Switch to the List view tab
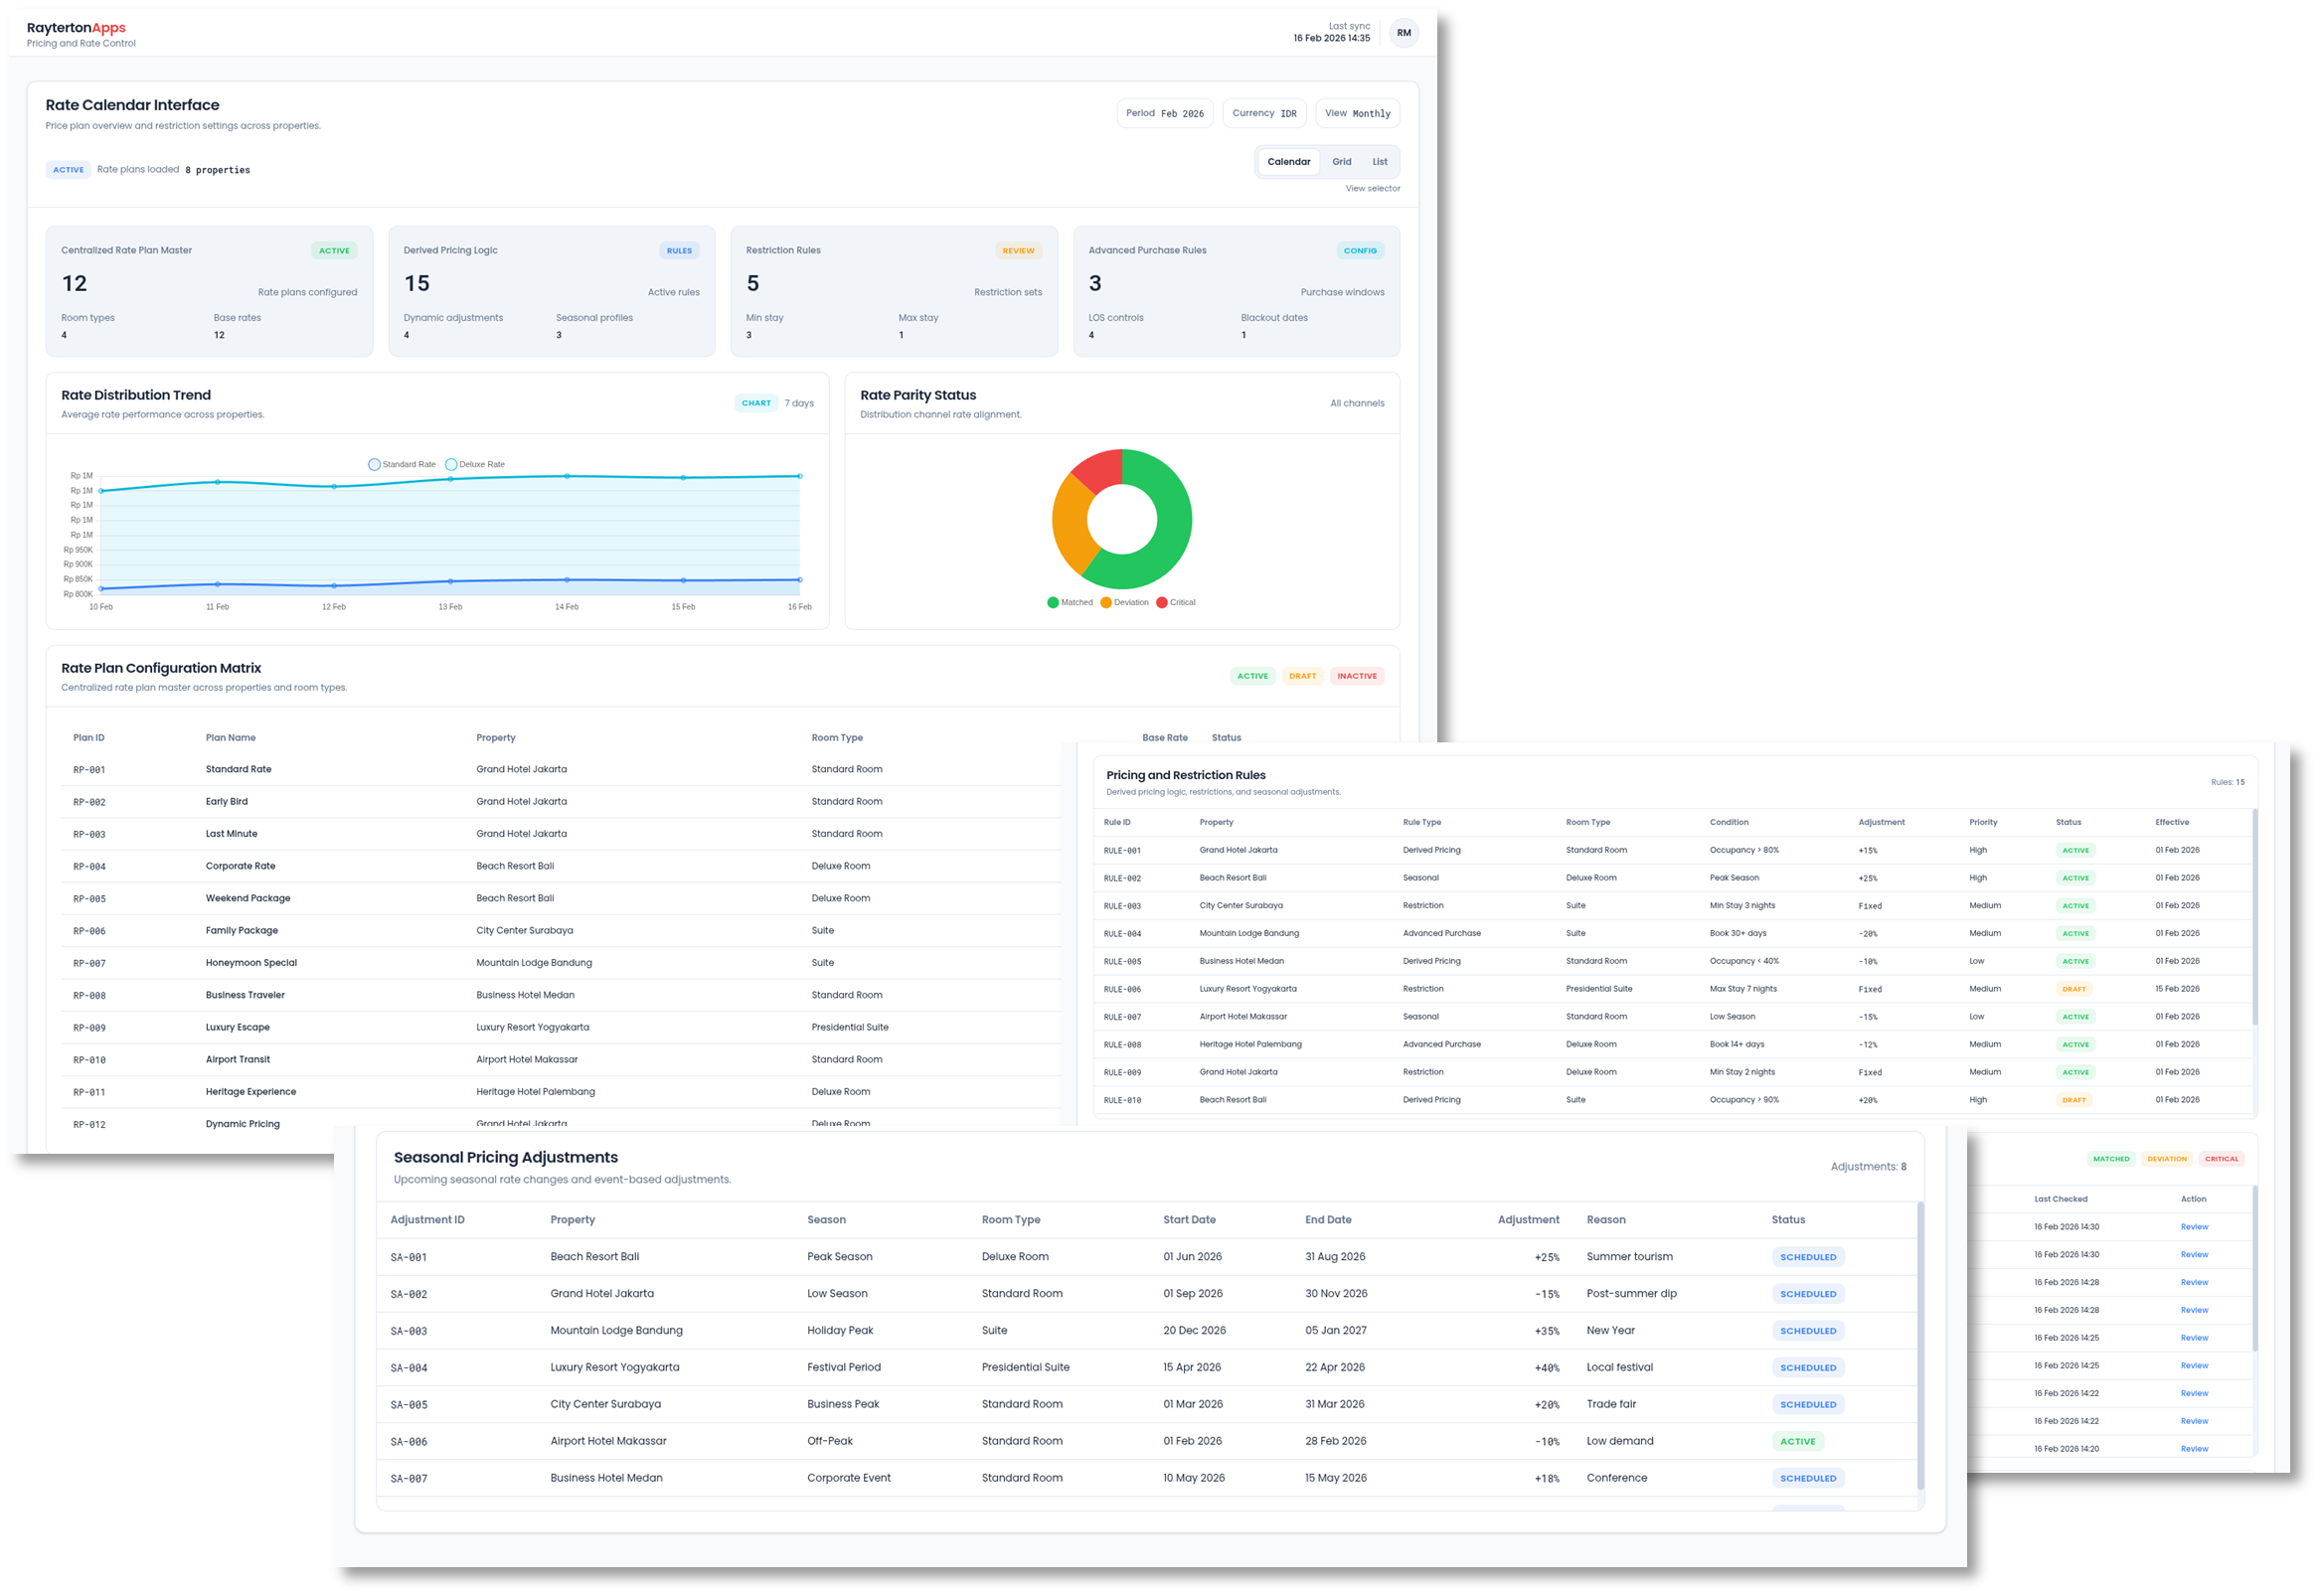2319x1596 pixels. click(x=1379, y=161)
